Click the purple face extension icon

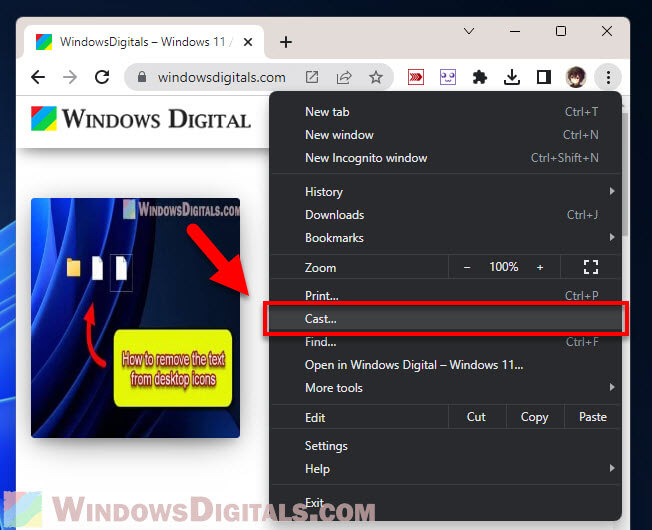[448, 77]
